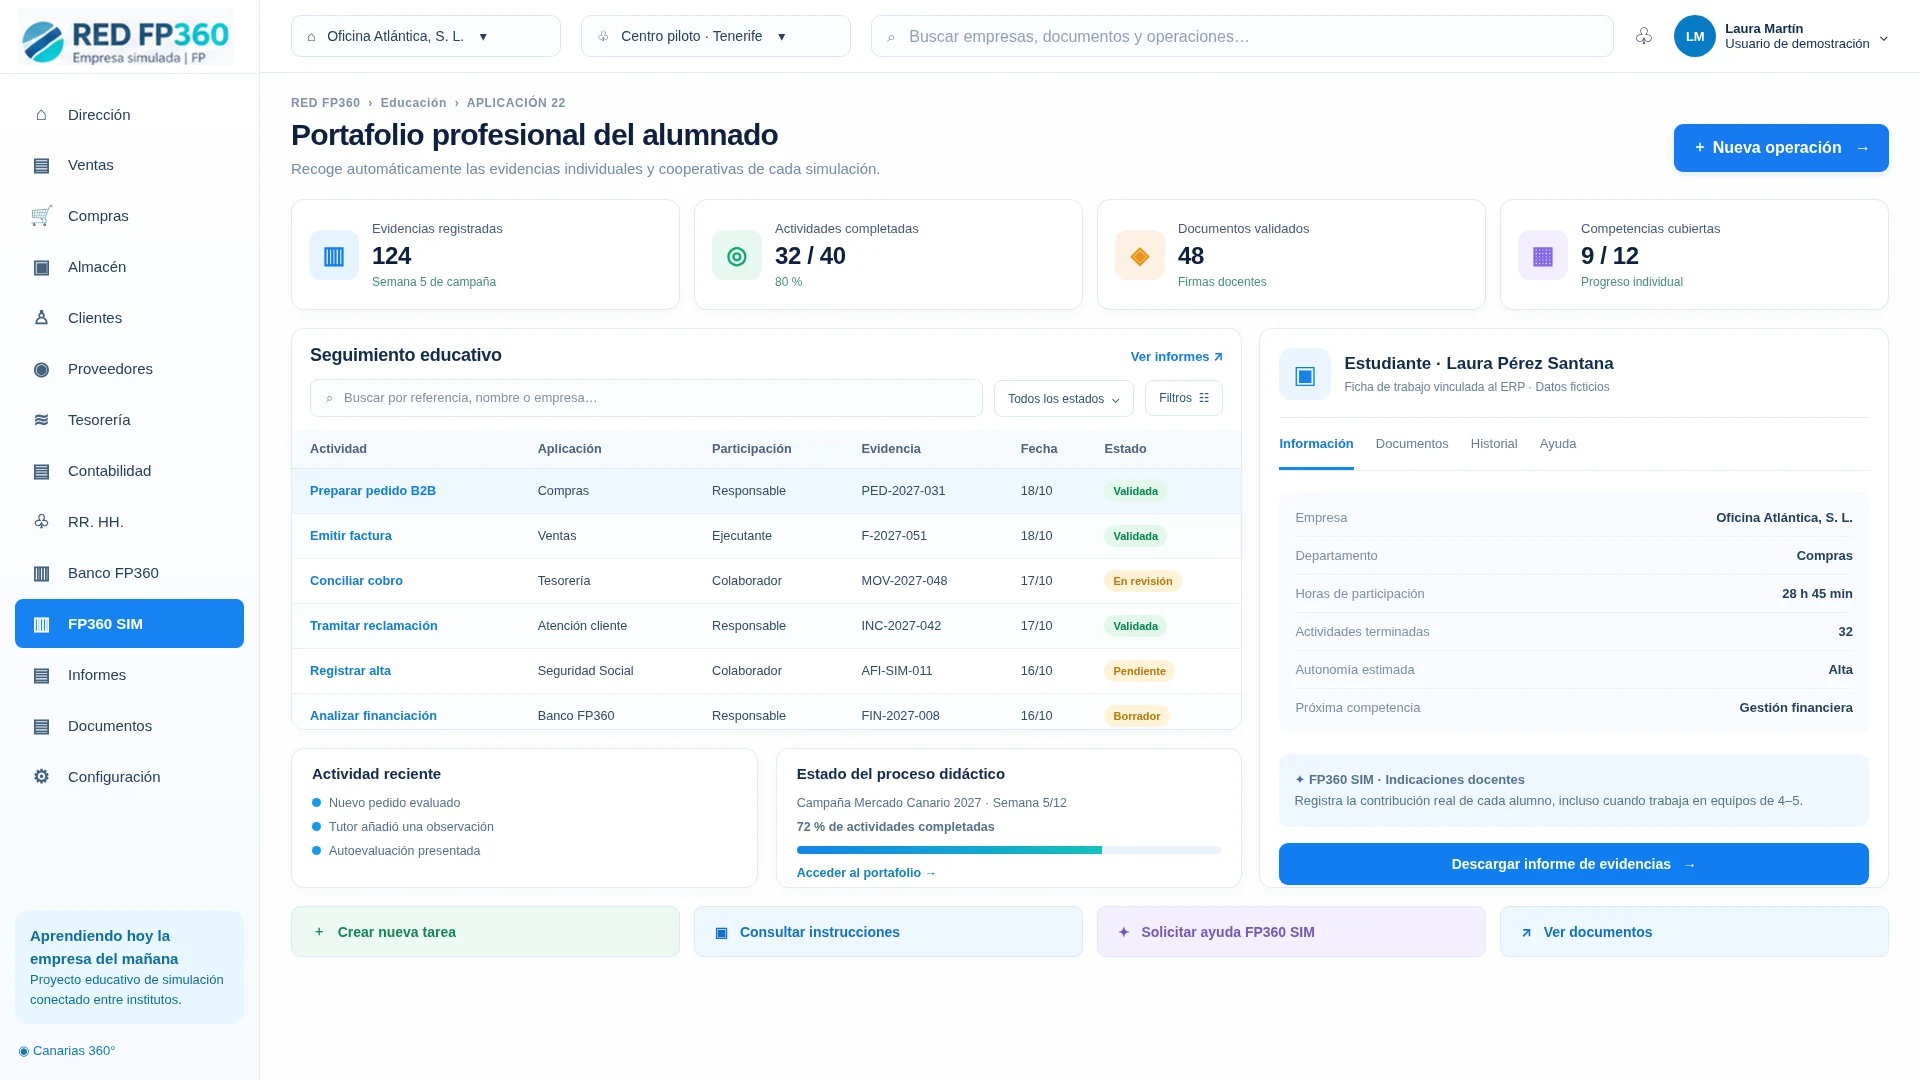The image size is (1920, 1080).
Task: Click the student profile icon beside Laura Pérez Santana
Action: (1304, 374)
